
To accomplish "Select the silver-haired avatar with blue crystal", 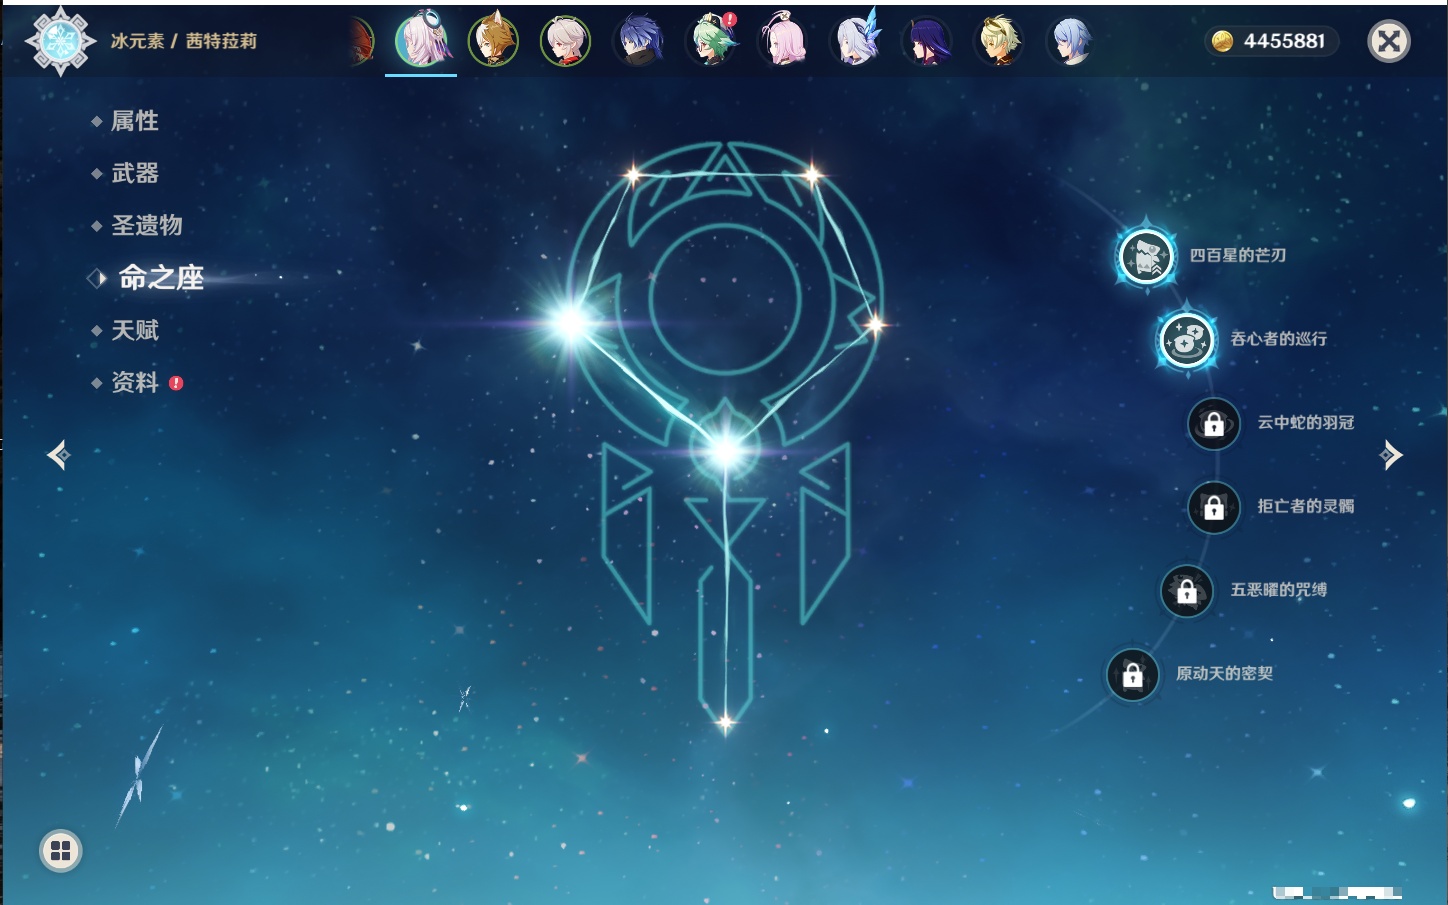I will click(x=856, y=41).
